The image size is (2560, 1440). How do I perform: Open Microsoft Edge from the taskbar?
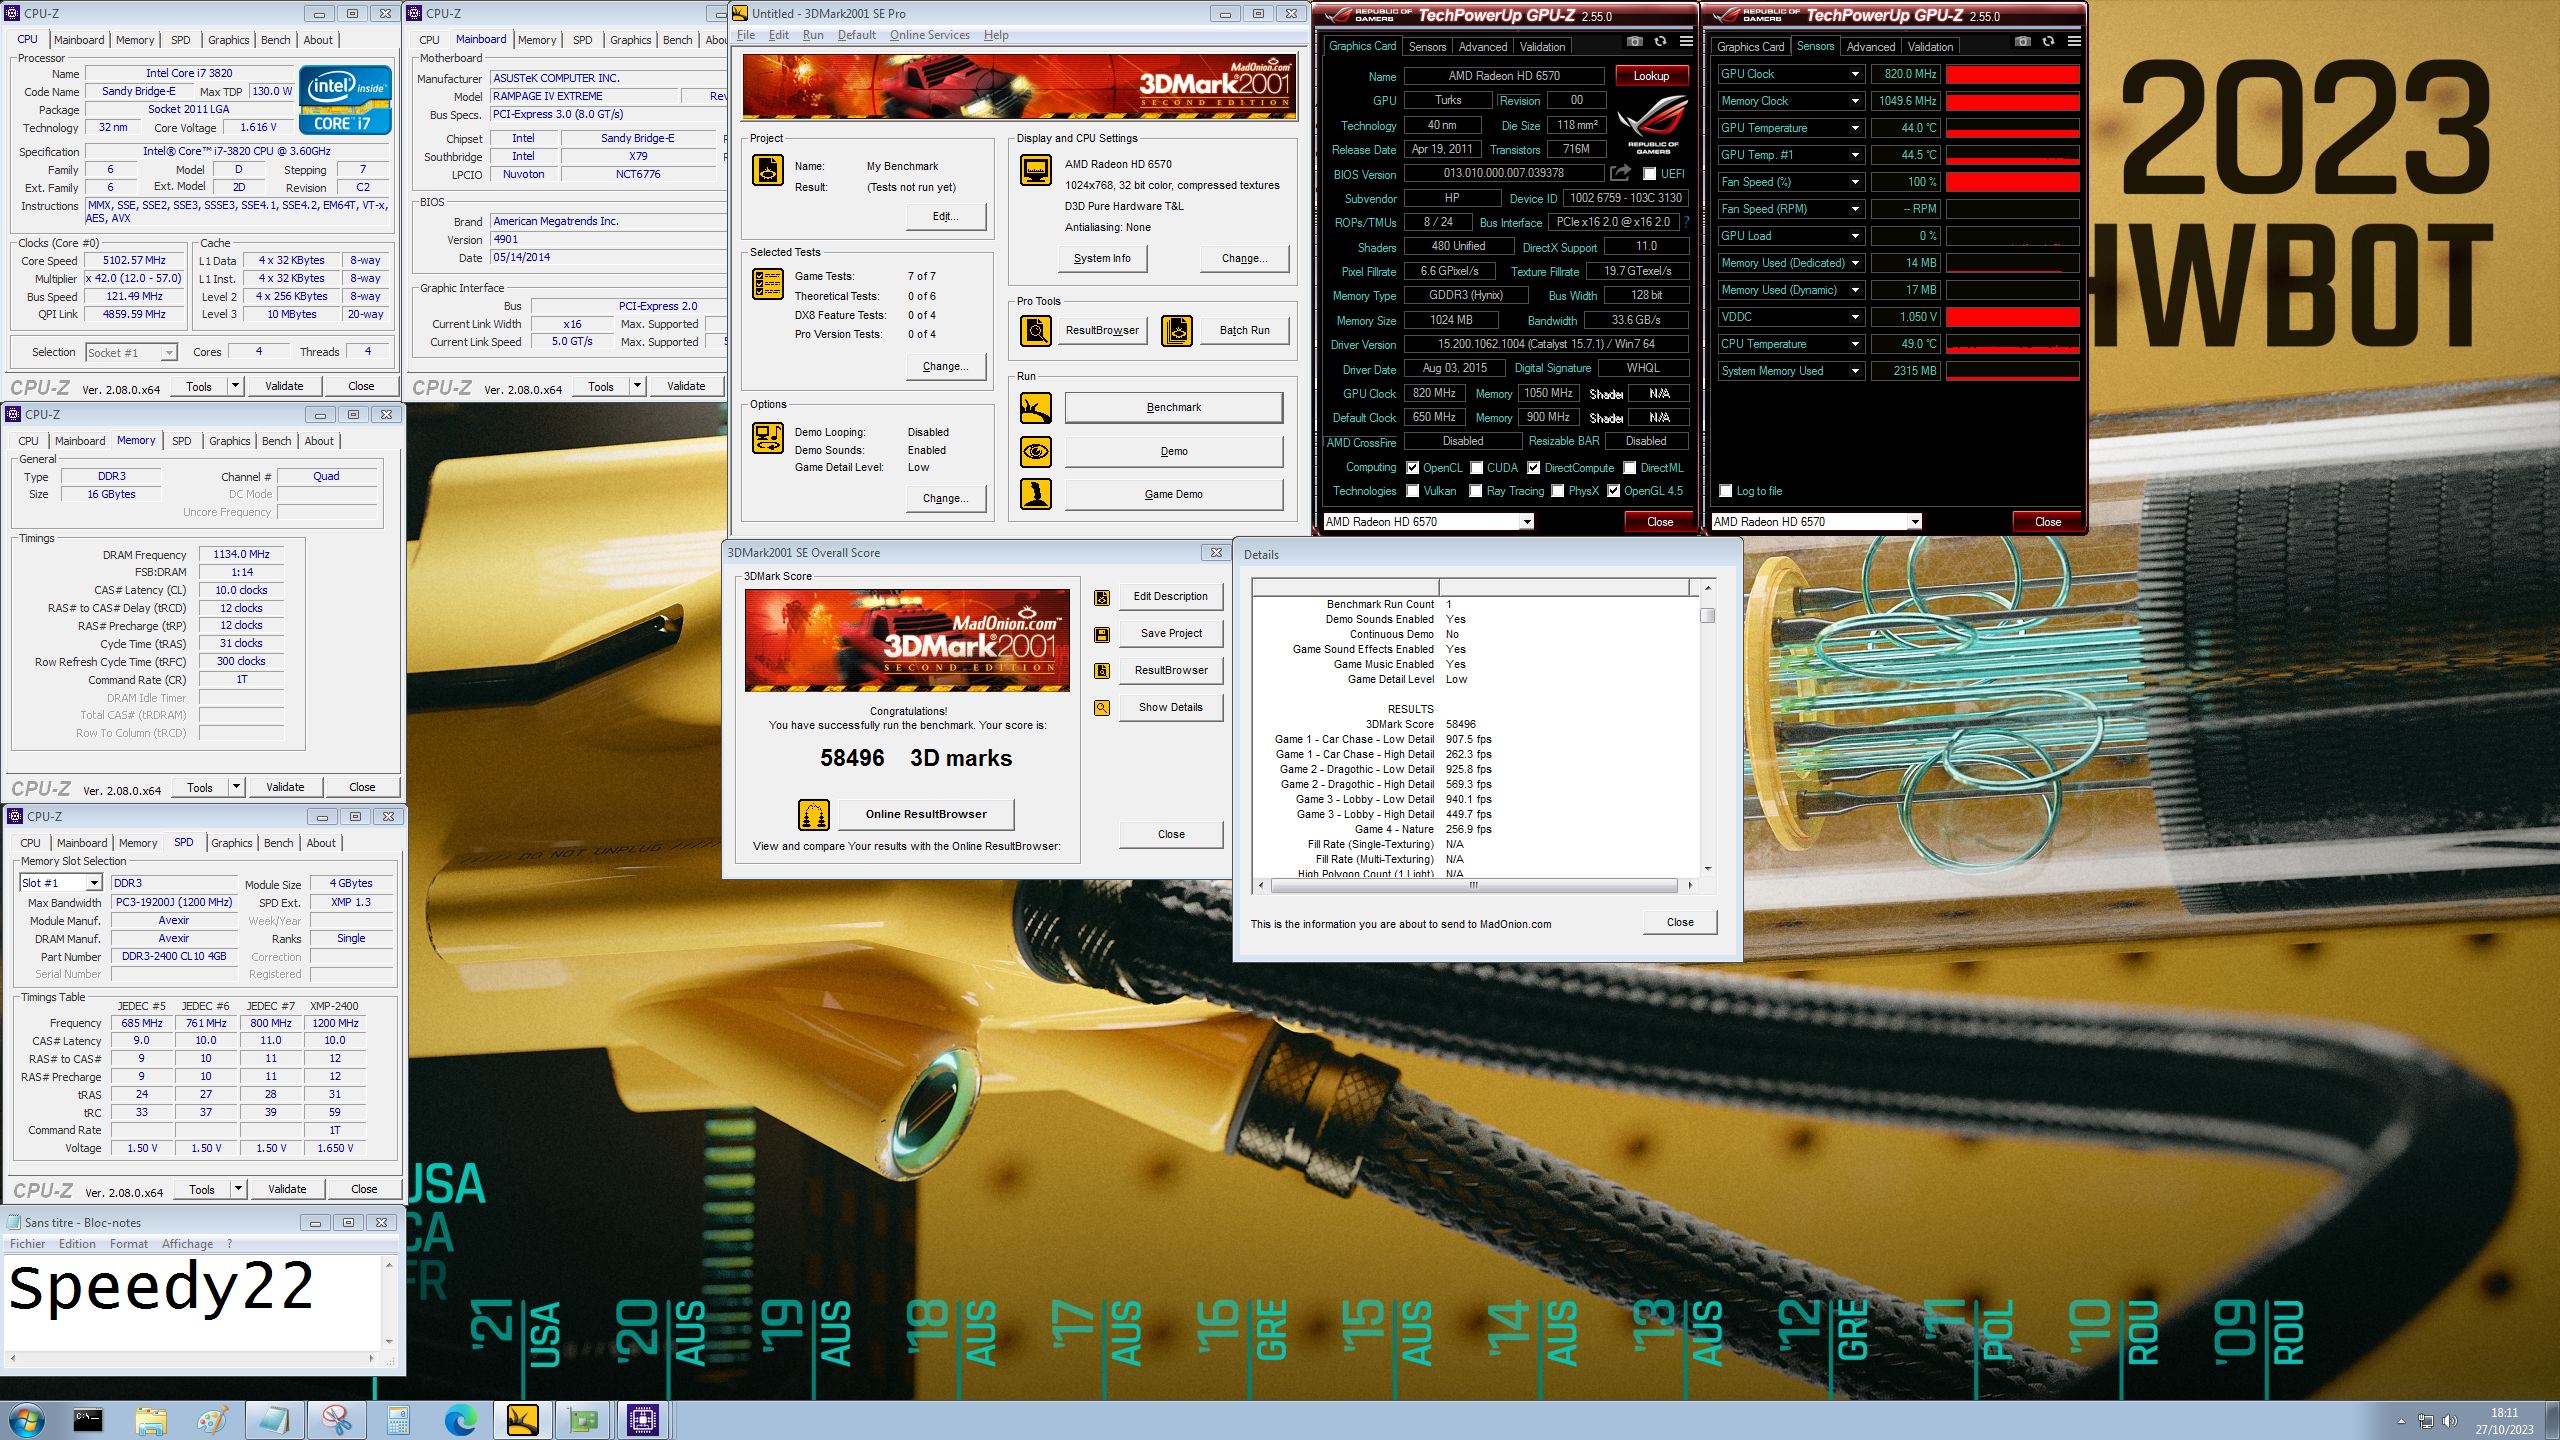[x=460, y=1419]
